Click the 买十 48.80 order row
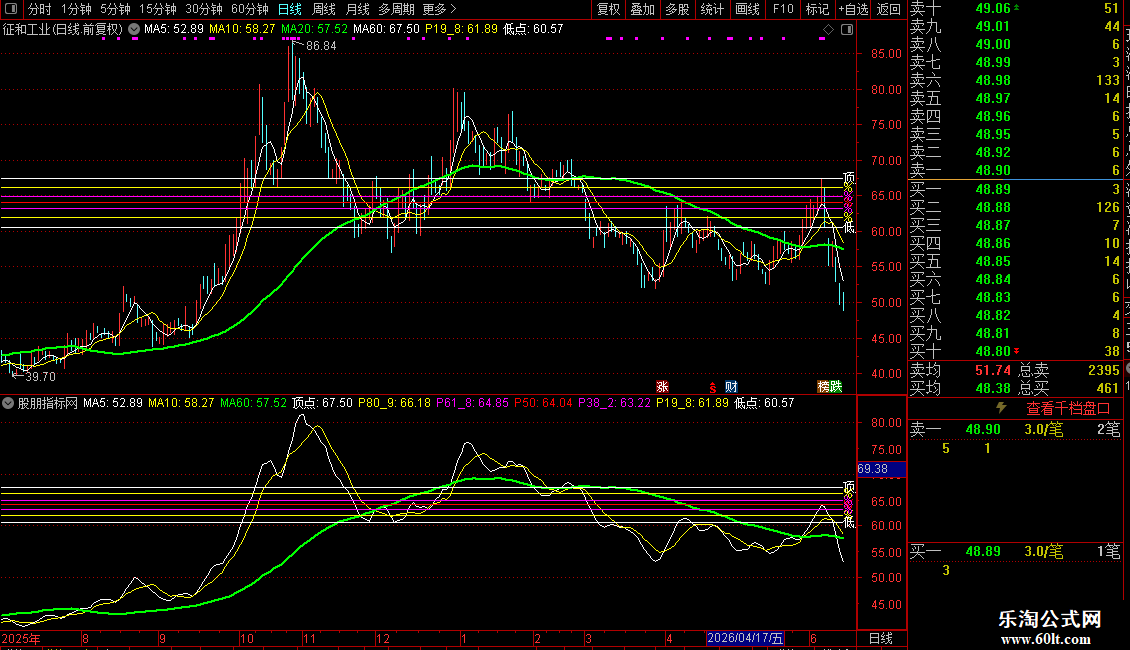 coord(1015,352)
